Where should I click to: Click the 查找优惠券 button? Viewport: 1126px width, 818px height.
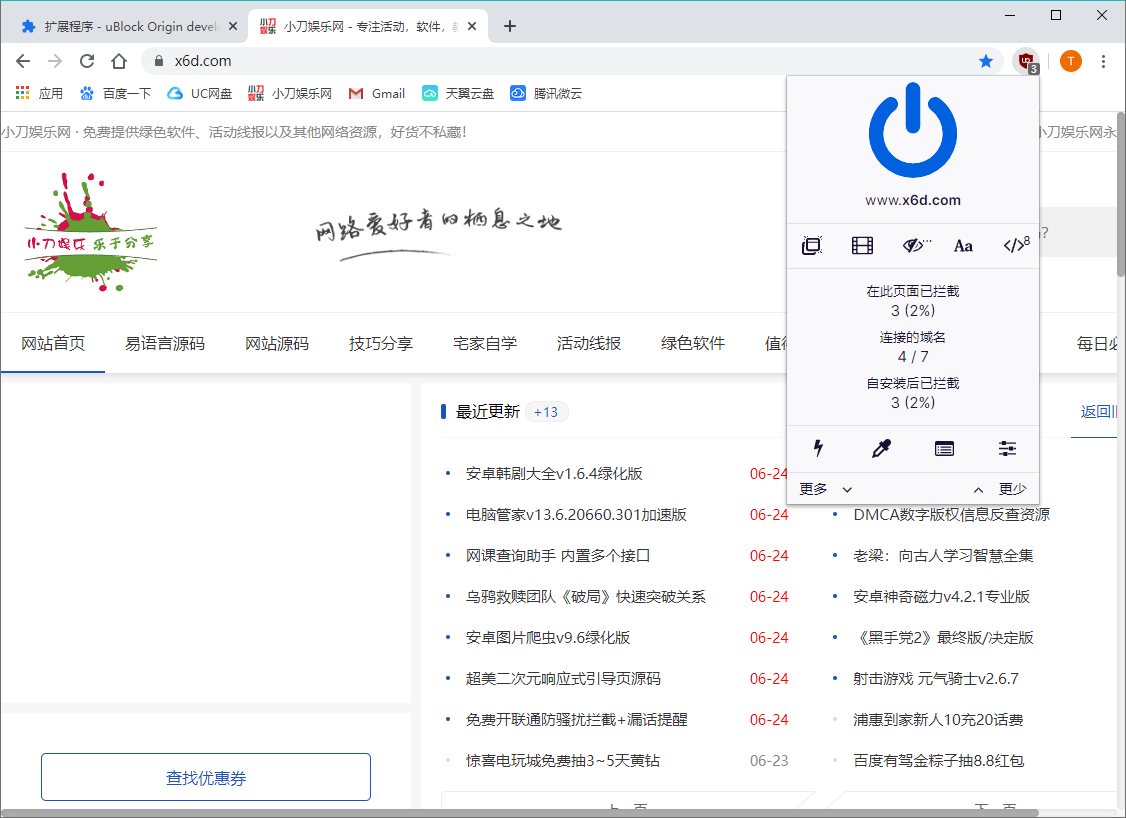click(x=206, y=777)
